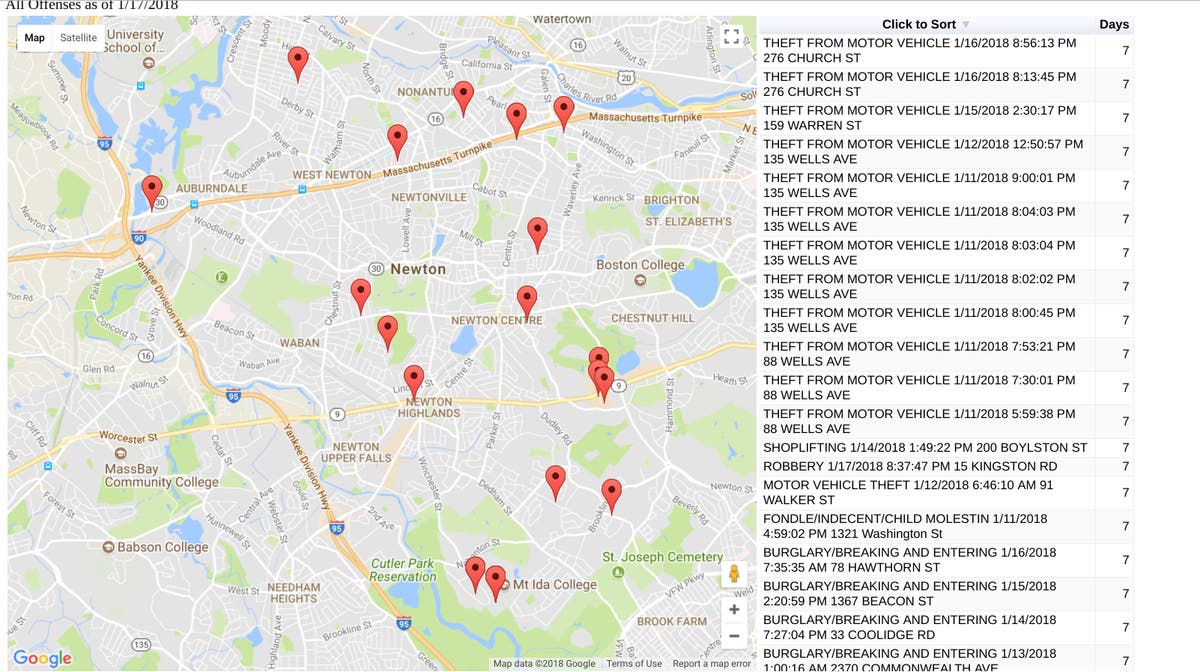Click the Street View pegman icon
This screenshot has height=672, width=1200.
coord(734,574)
